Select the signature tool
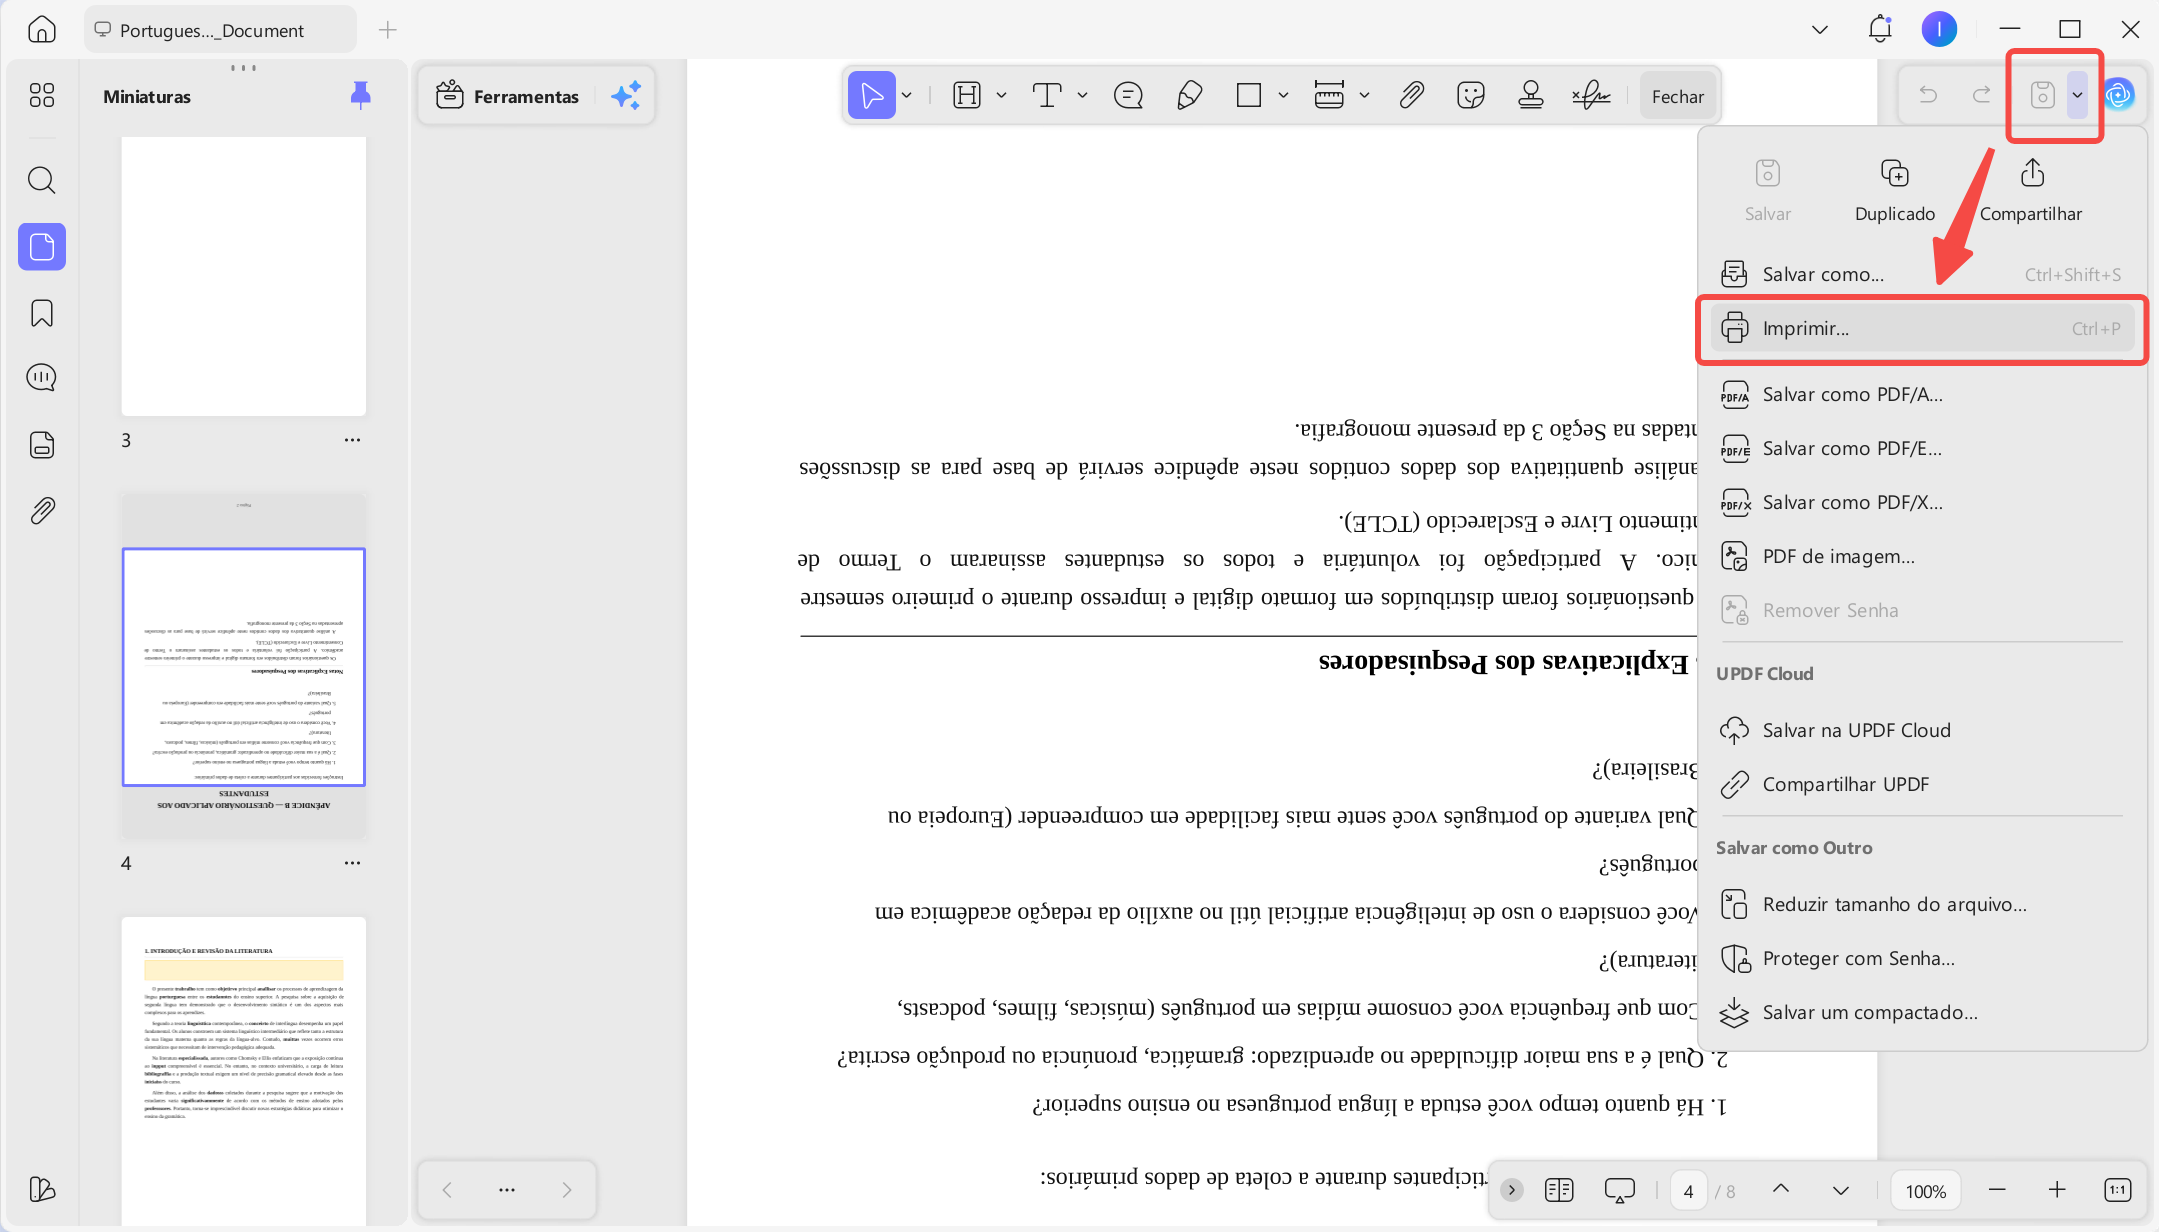 click(x=1591, y=95)
